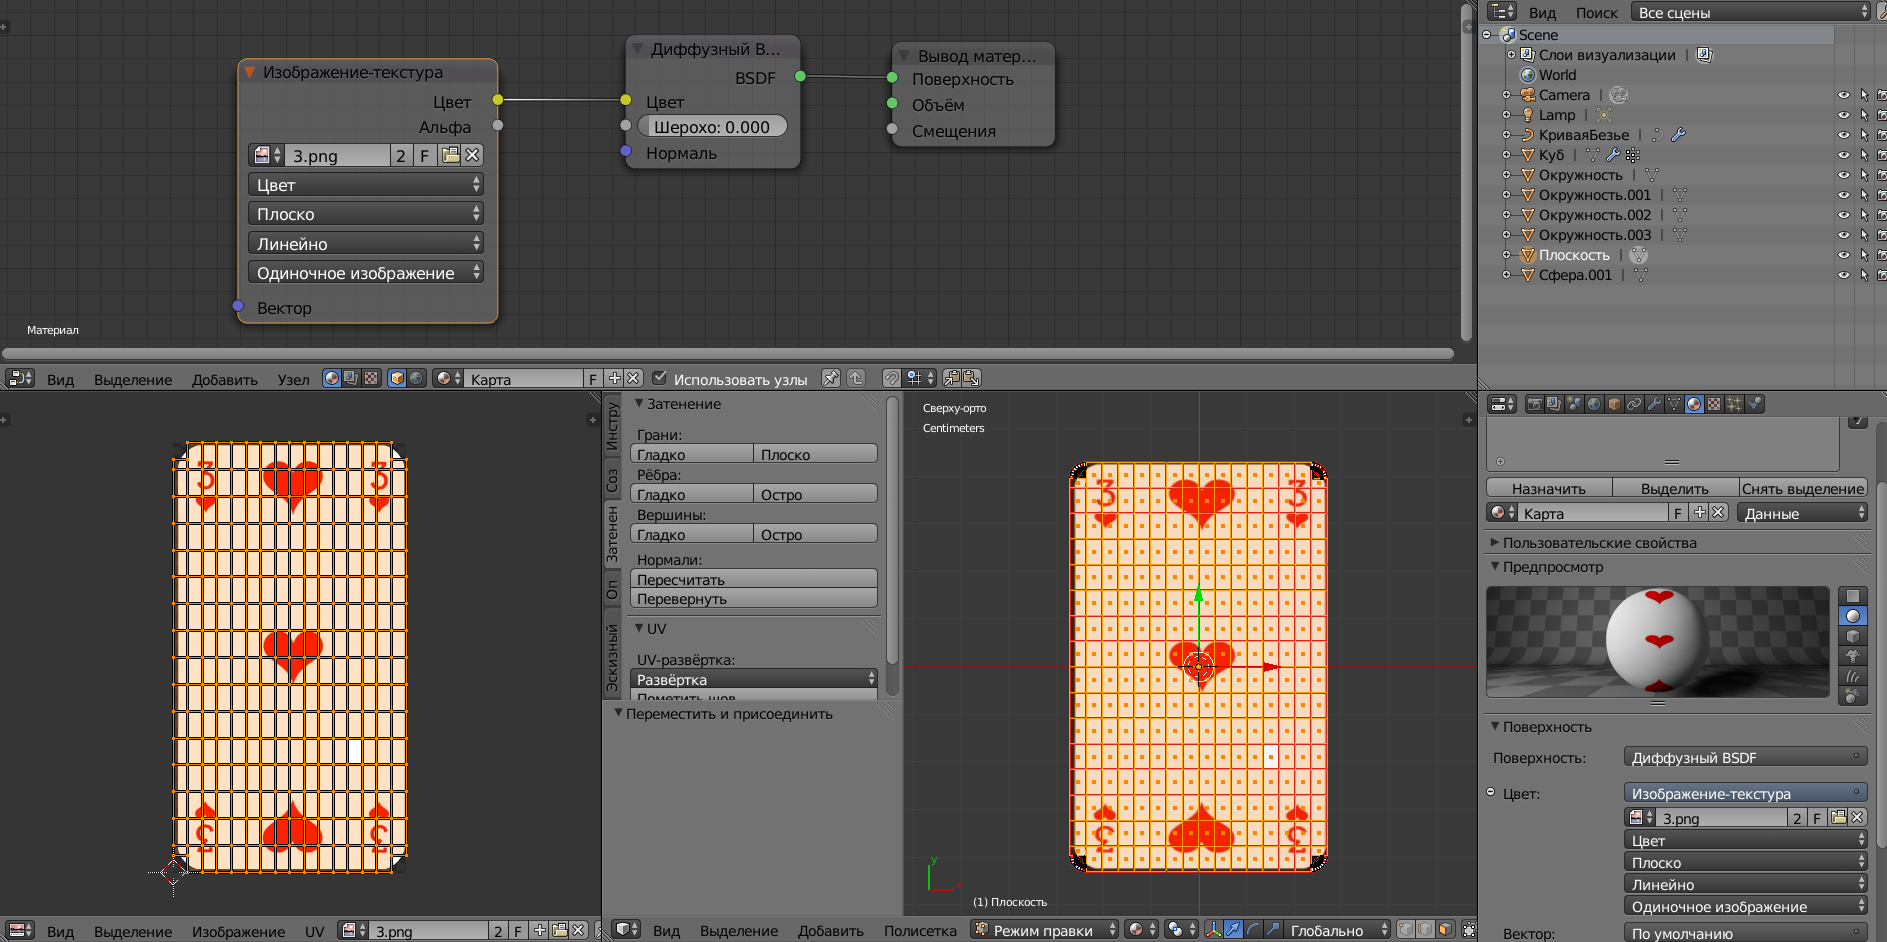Open Узел menu in node editor
The height and width of the screenshot is (942, 1887).
tap(293, 379)
